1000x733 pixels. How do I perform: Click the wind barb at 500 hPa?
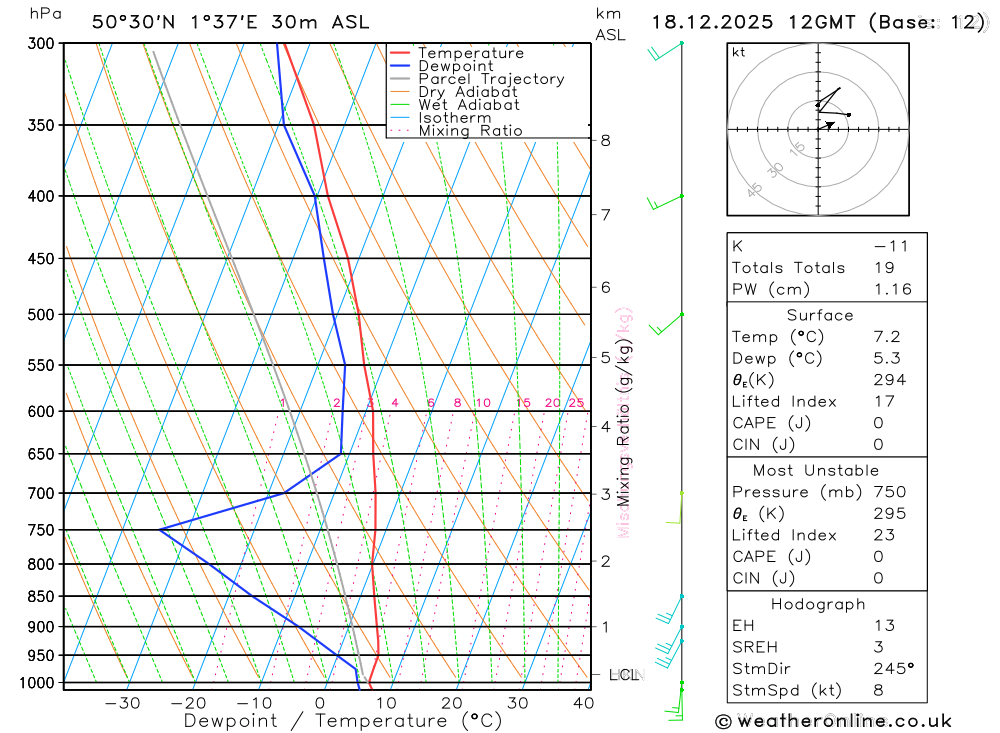click(666, 324)
